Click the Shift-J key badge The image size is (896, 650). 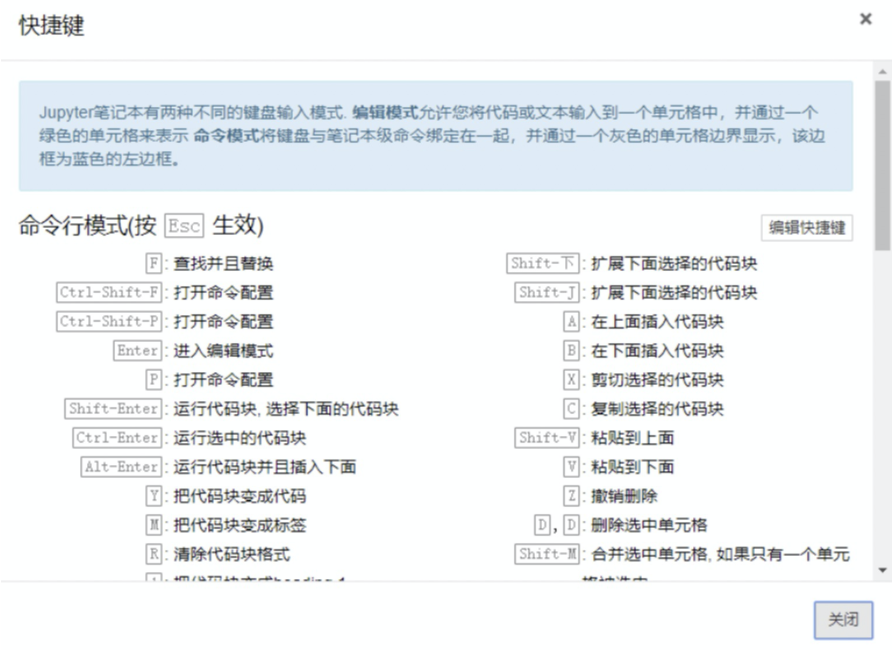click(547, 293)
